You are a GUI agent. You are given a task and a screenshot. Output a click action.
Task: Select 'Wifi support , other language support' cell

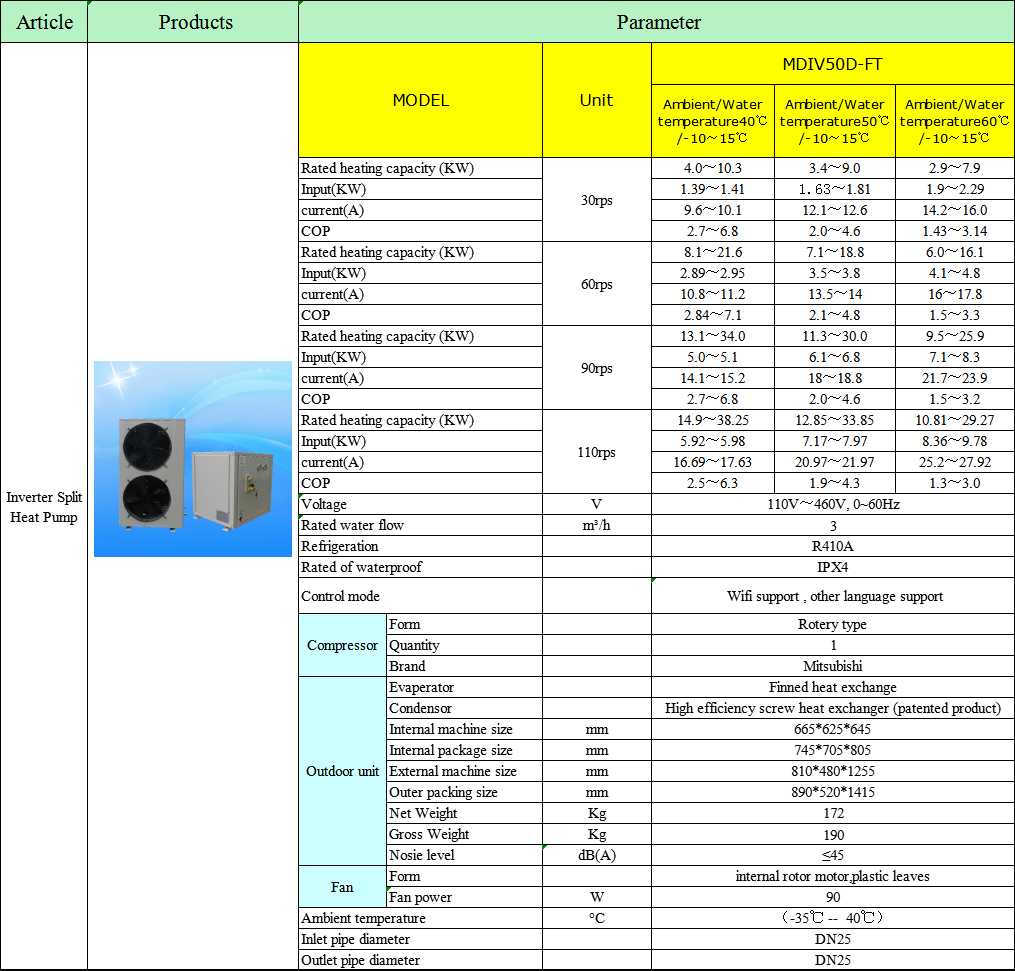(x=832, y=596)
